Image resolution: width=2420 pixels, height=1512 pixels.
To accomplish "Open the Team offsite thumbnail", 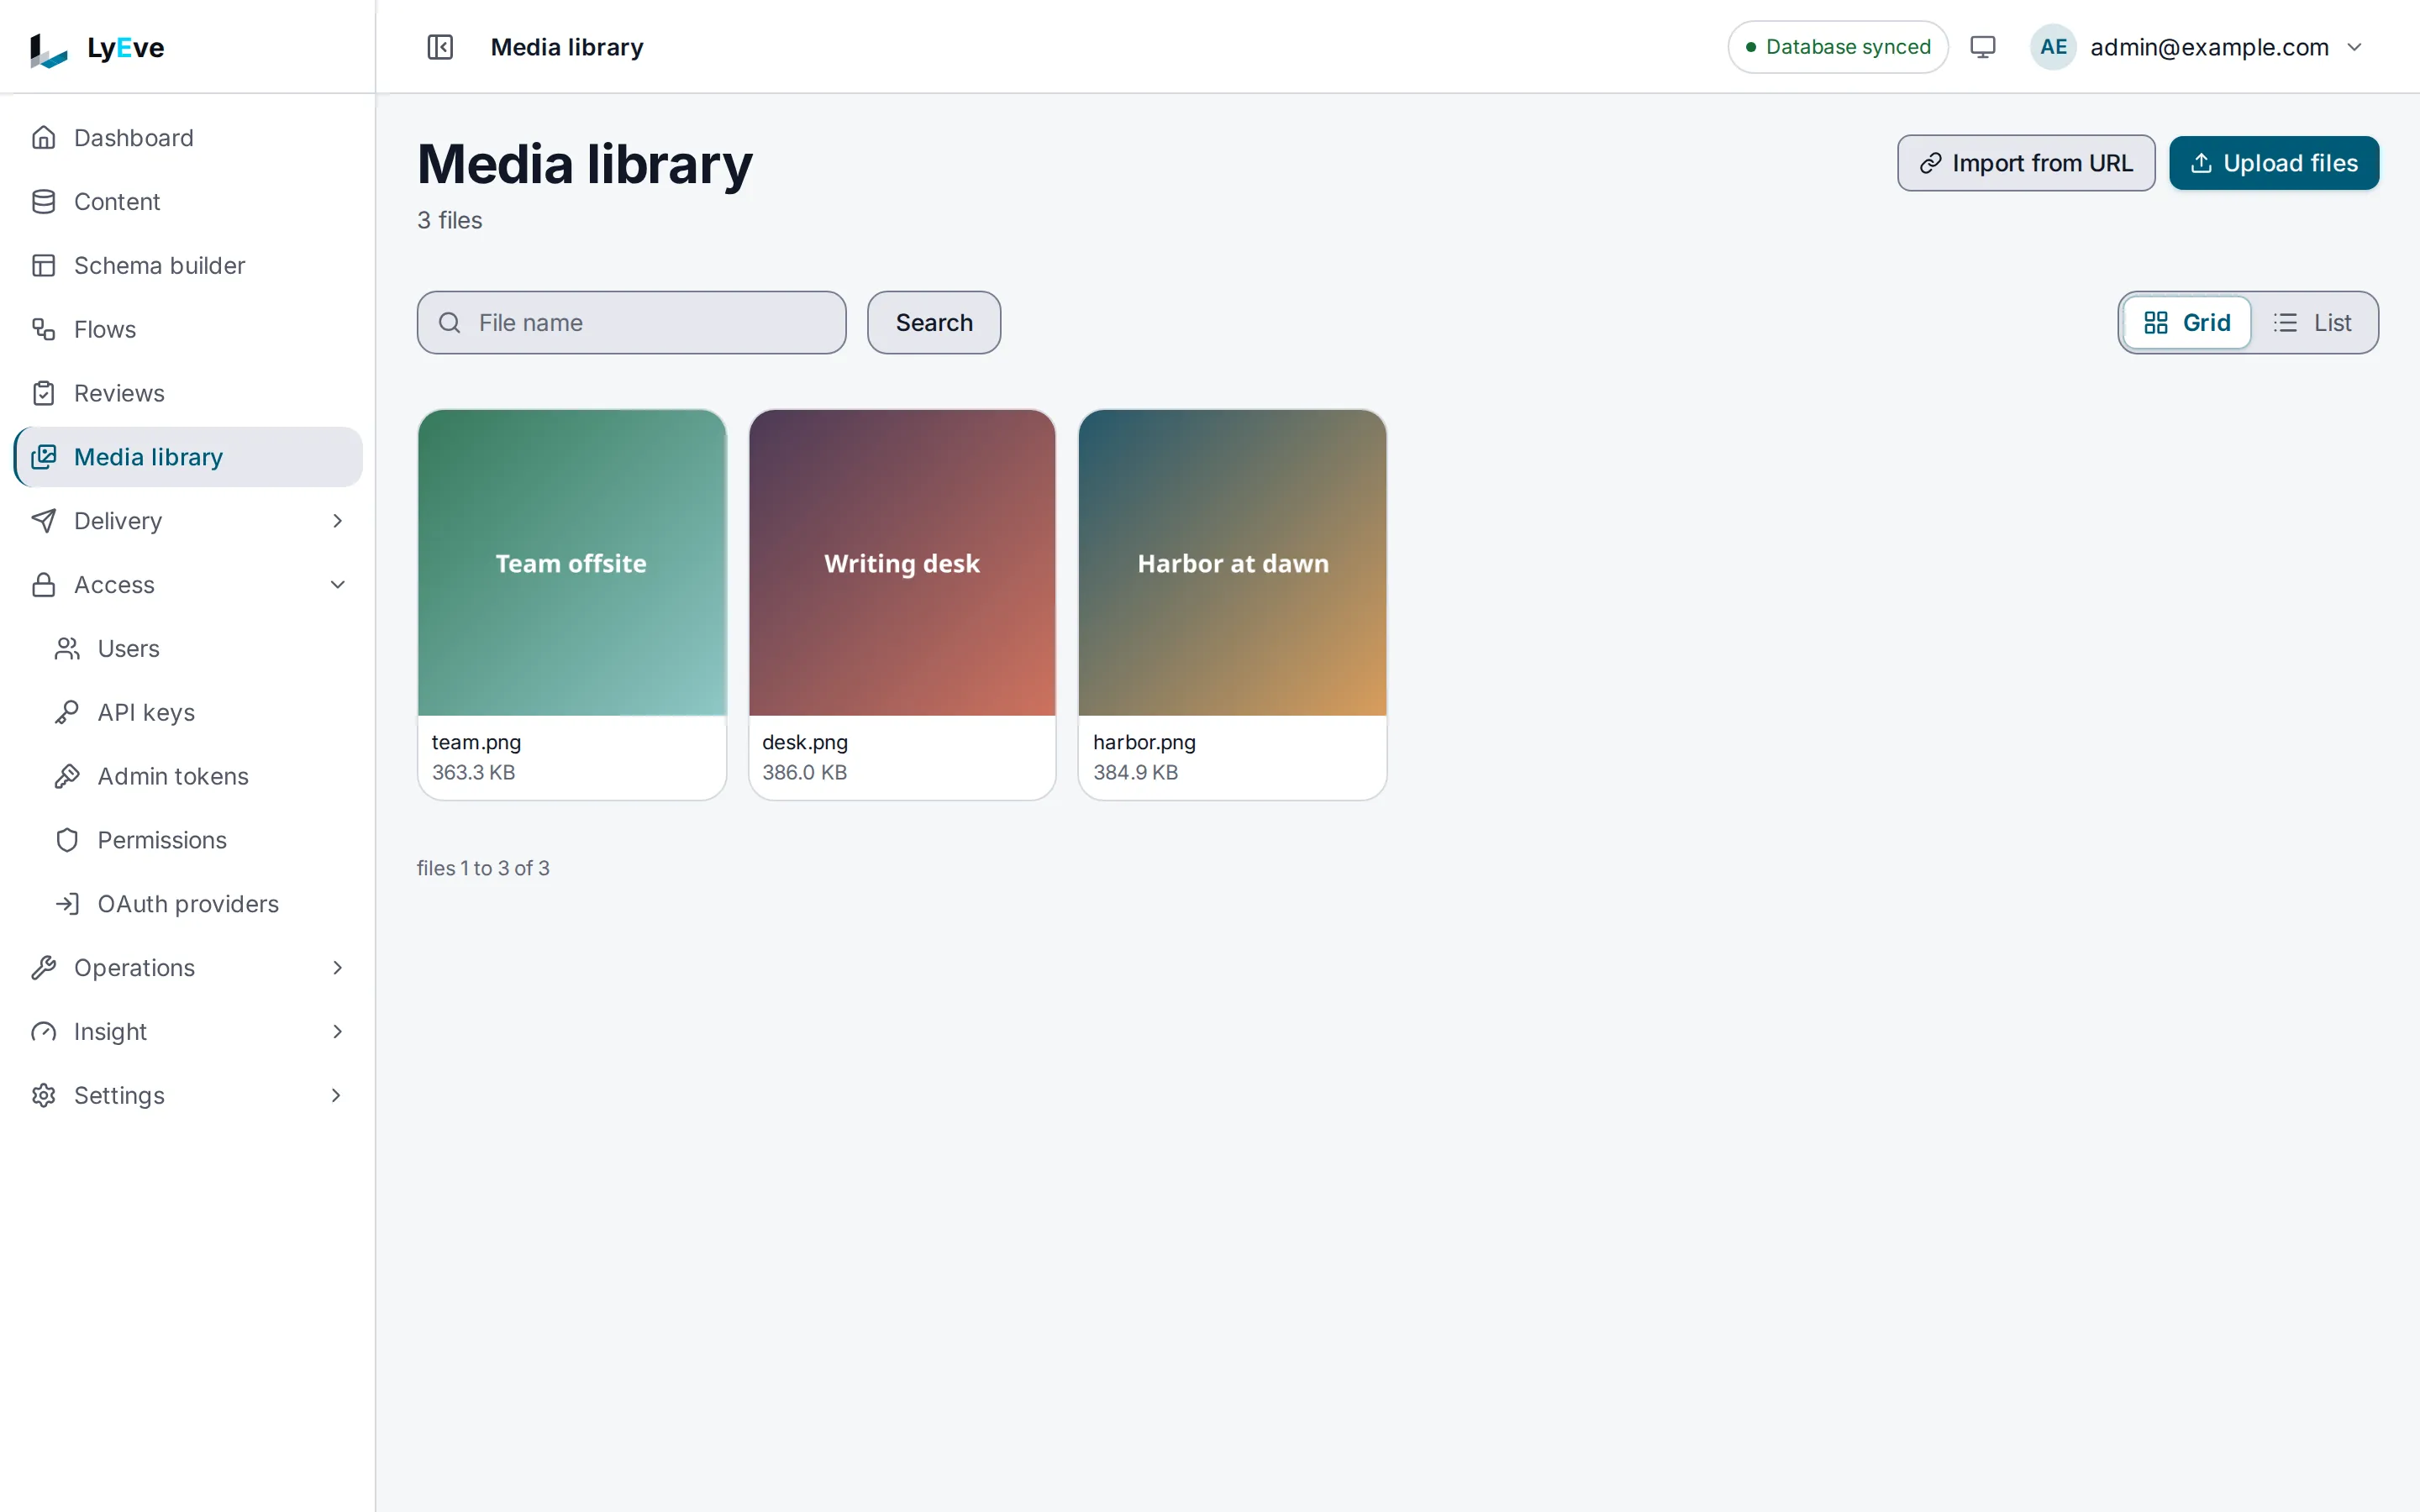I will click(x=572, y=563).
